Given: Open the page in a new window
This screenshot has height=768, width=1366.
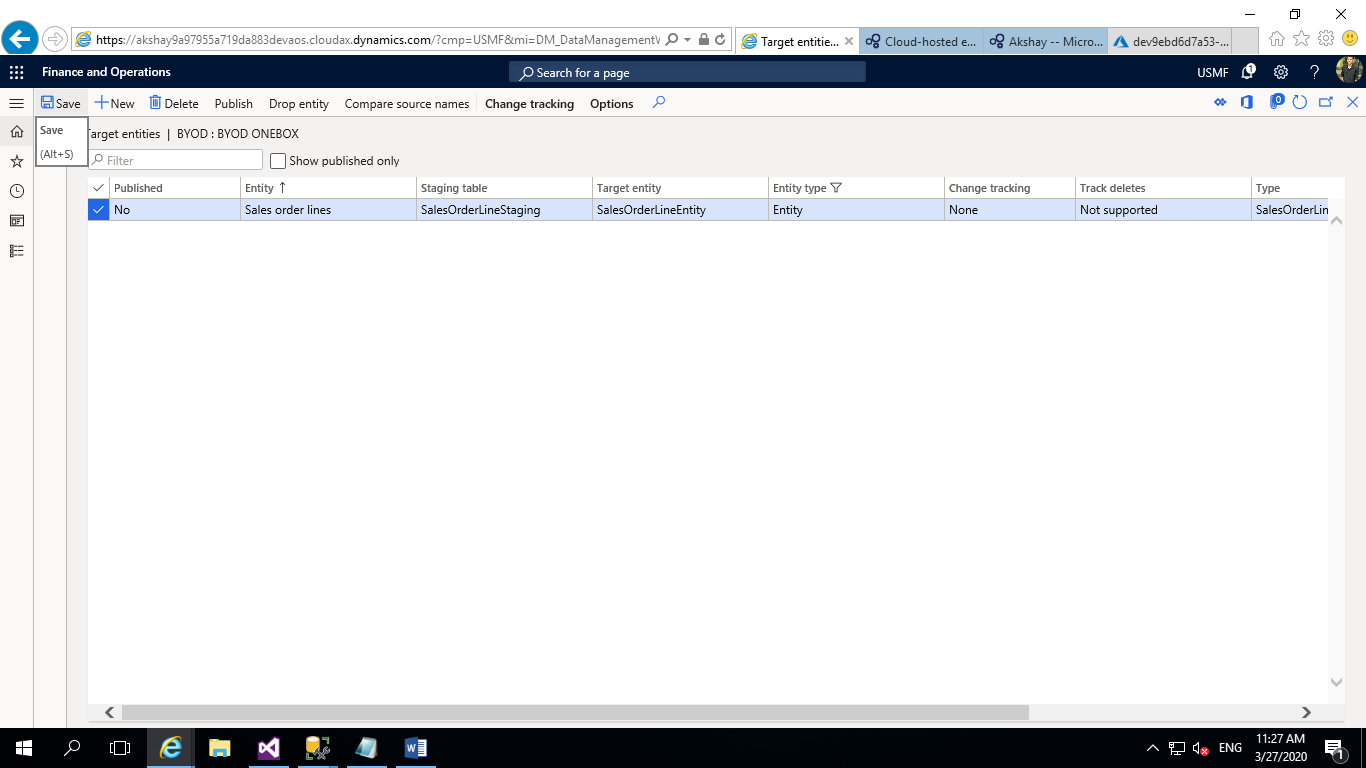Looking at the screenshot, I should point(1326,102).
